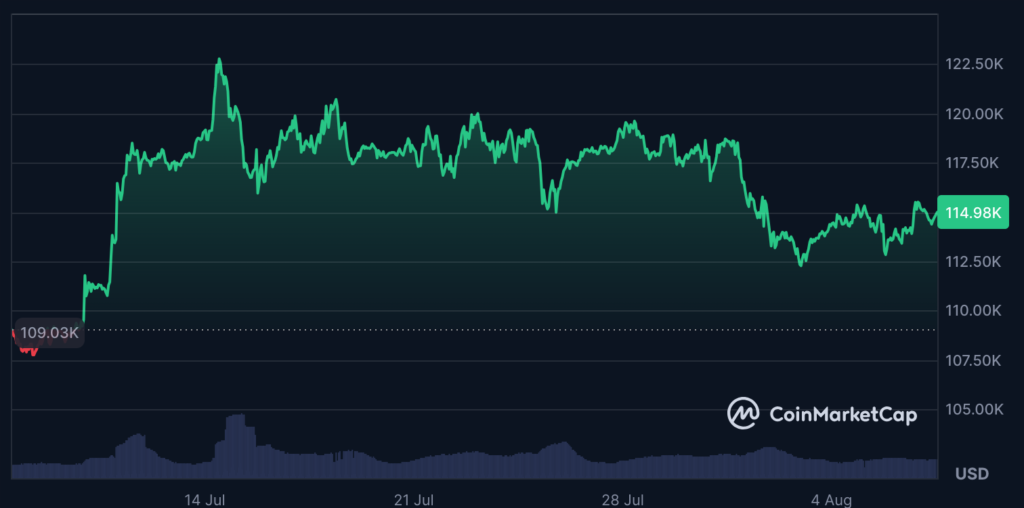Select the 110.00K y-axis label
This screenshot has height=508, width=1024.
point(973,311)
